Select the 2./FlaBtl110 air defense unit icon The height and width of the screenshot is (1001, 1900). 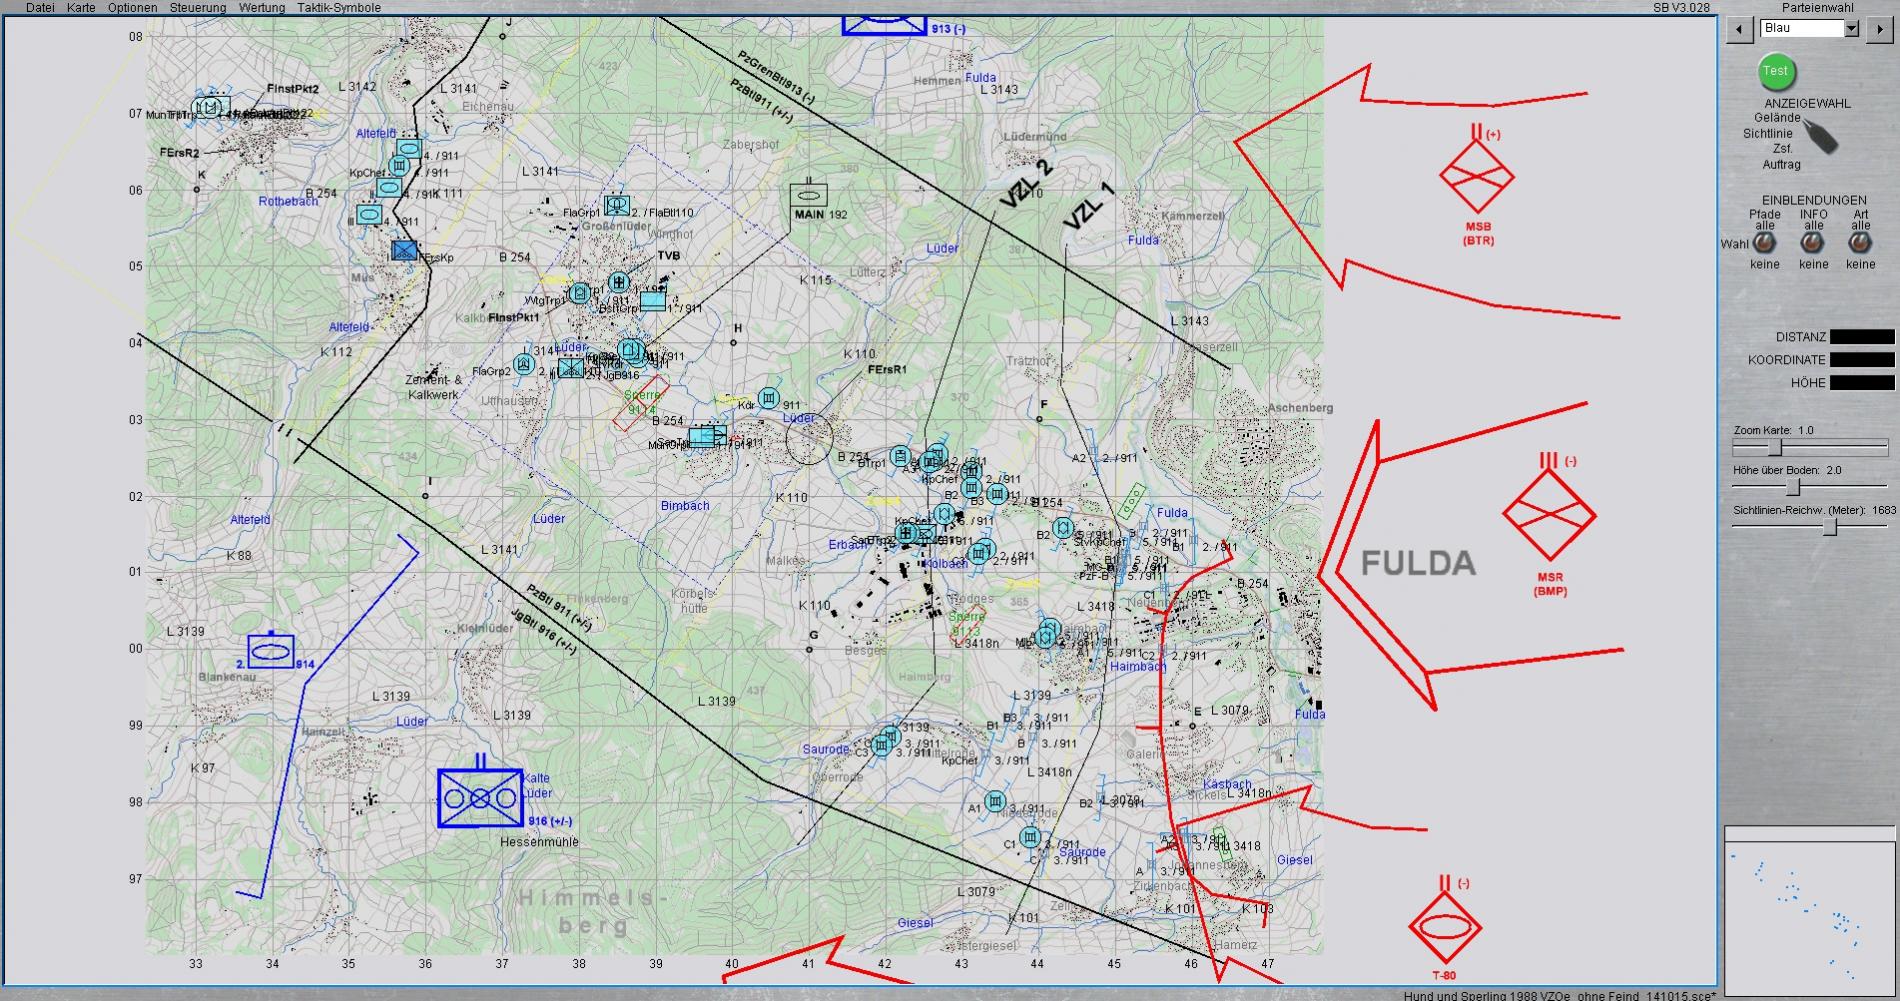(x=617, y=205)
